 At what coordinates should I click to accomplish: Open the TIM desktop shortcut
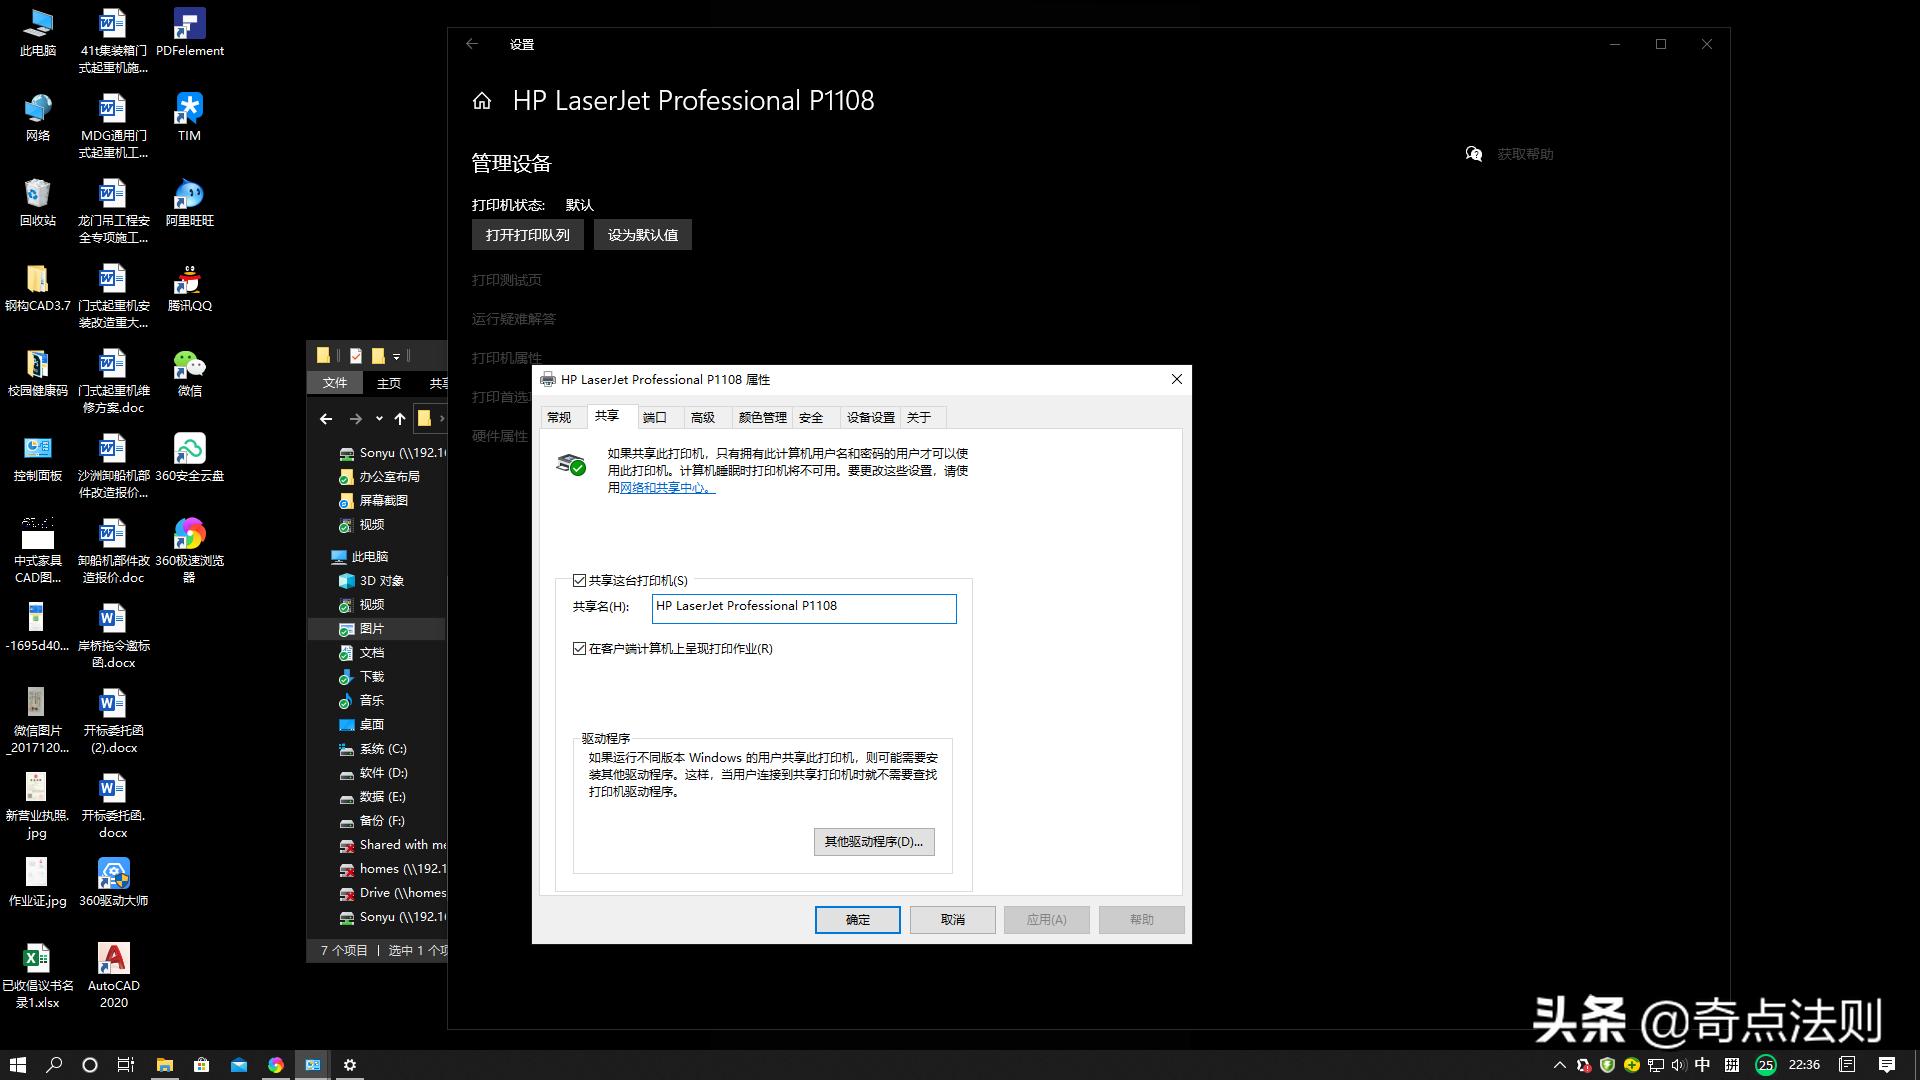point(189,109)
